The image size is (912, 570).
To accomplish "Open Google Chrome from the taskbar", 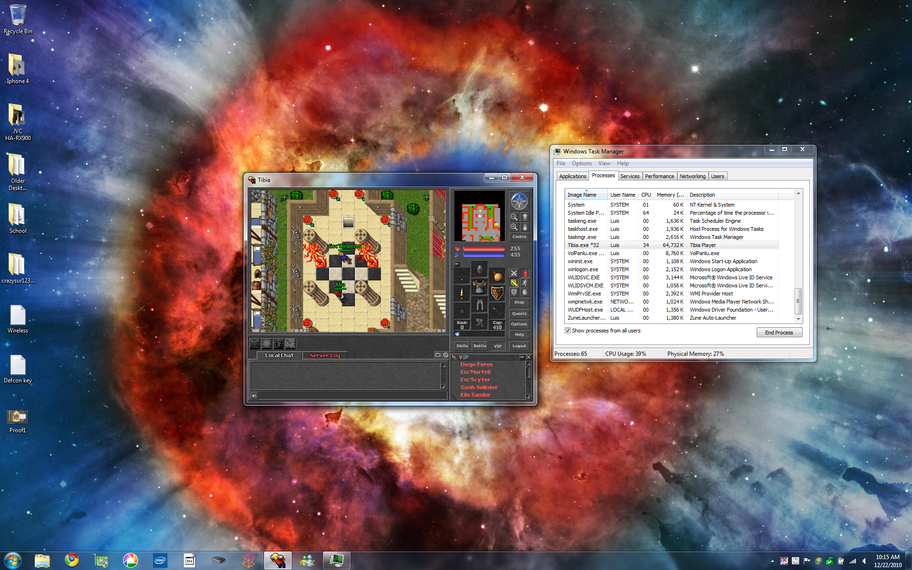I will pos(72,560).
